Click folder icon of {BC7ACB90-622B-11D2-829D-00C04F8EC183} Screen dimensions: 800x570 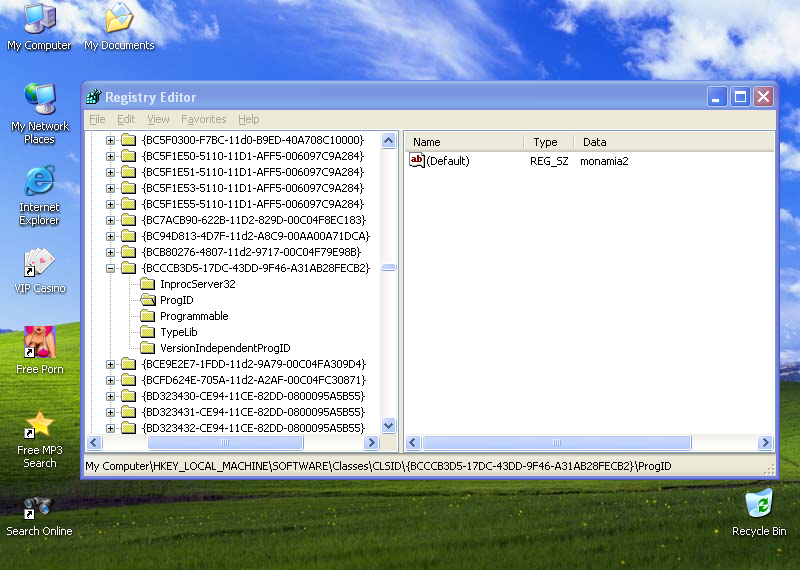click(129, 220)
